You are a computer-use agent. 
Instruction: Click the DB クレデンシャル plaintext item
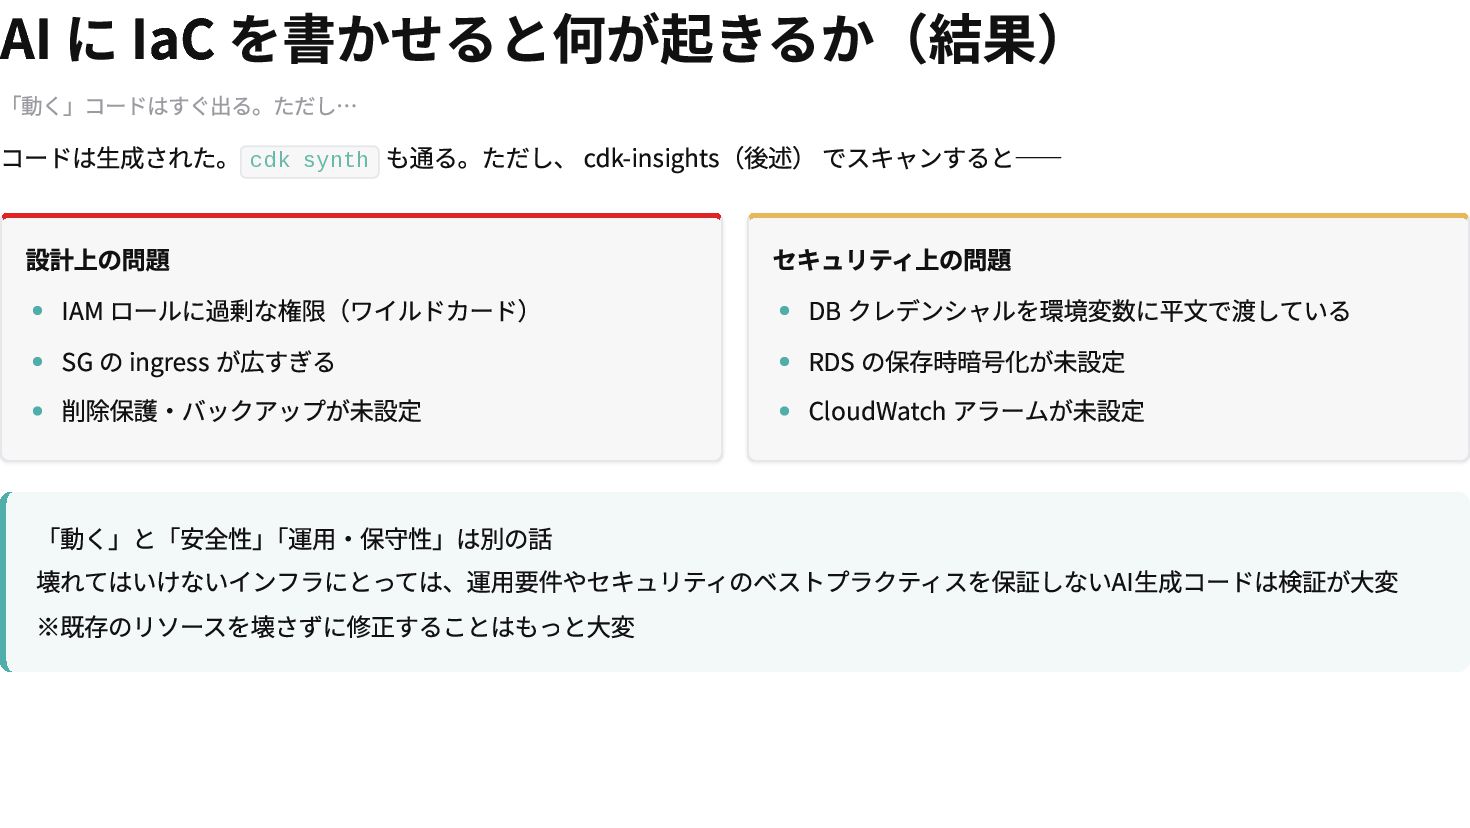point(1079,311)
